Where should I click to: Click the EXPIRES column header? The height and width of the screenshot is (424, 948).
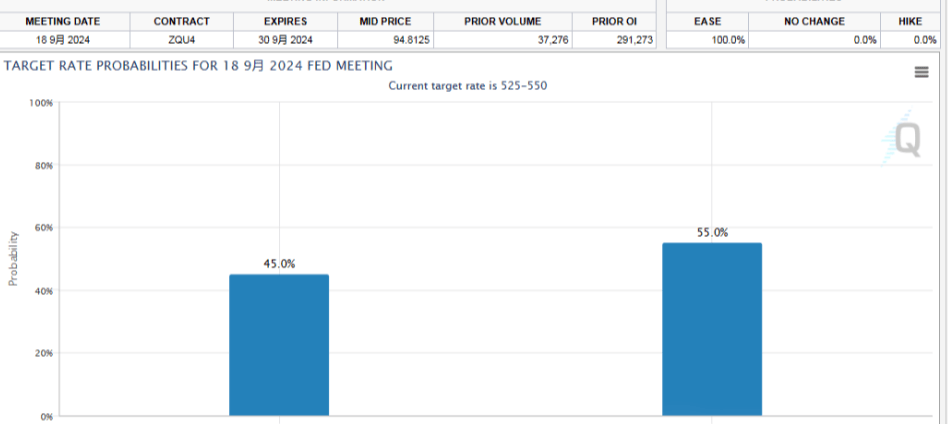click(285, 21)
